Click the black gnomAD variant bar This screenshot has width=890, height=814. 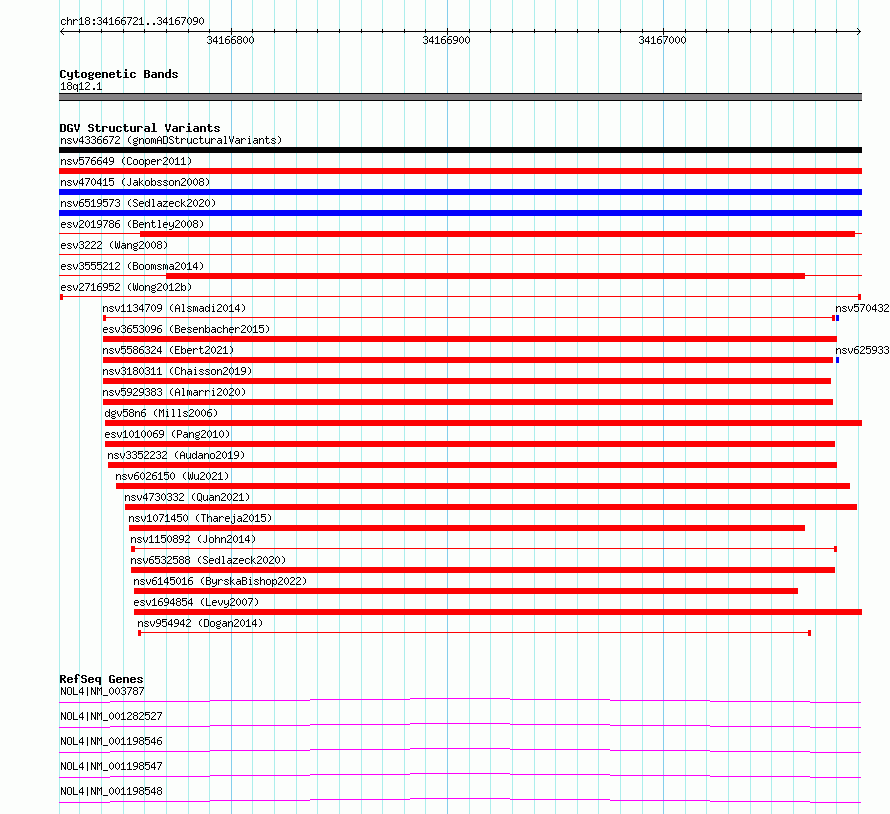pos(460,150)
